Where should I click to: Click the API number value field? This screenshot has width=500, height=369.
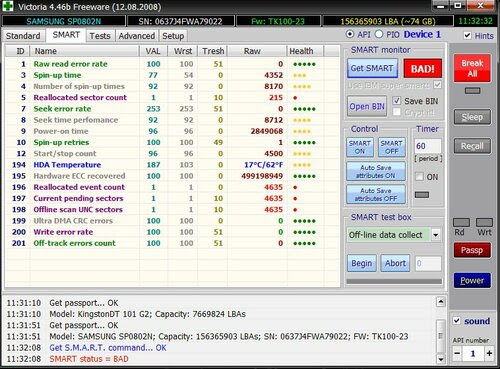(473, 353)
